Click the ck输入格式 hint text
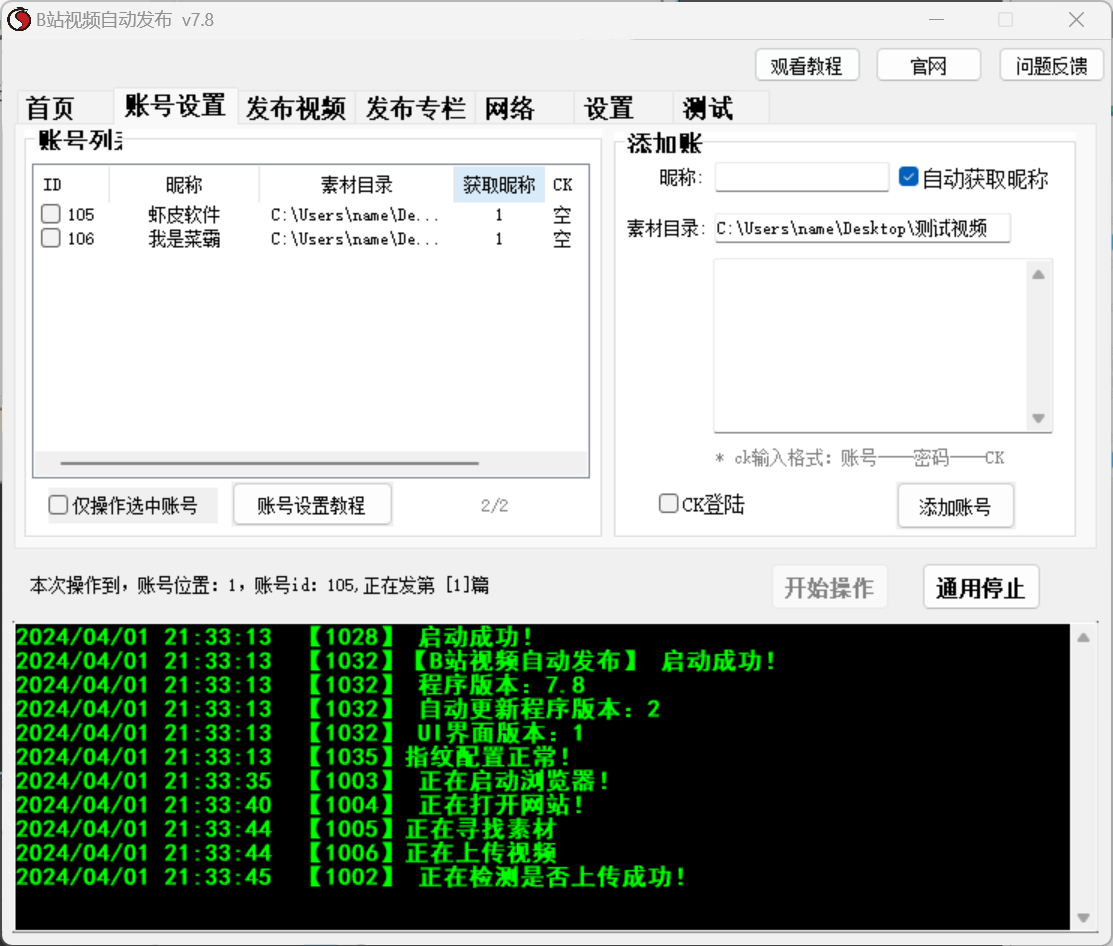The width and height of the screenshot is (1113, 946). pyautogui.click(x=860, y=458)
